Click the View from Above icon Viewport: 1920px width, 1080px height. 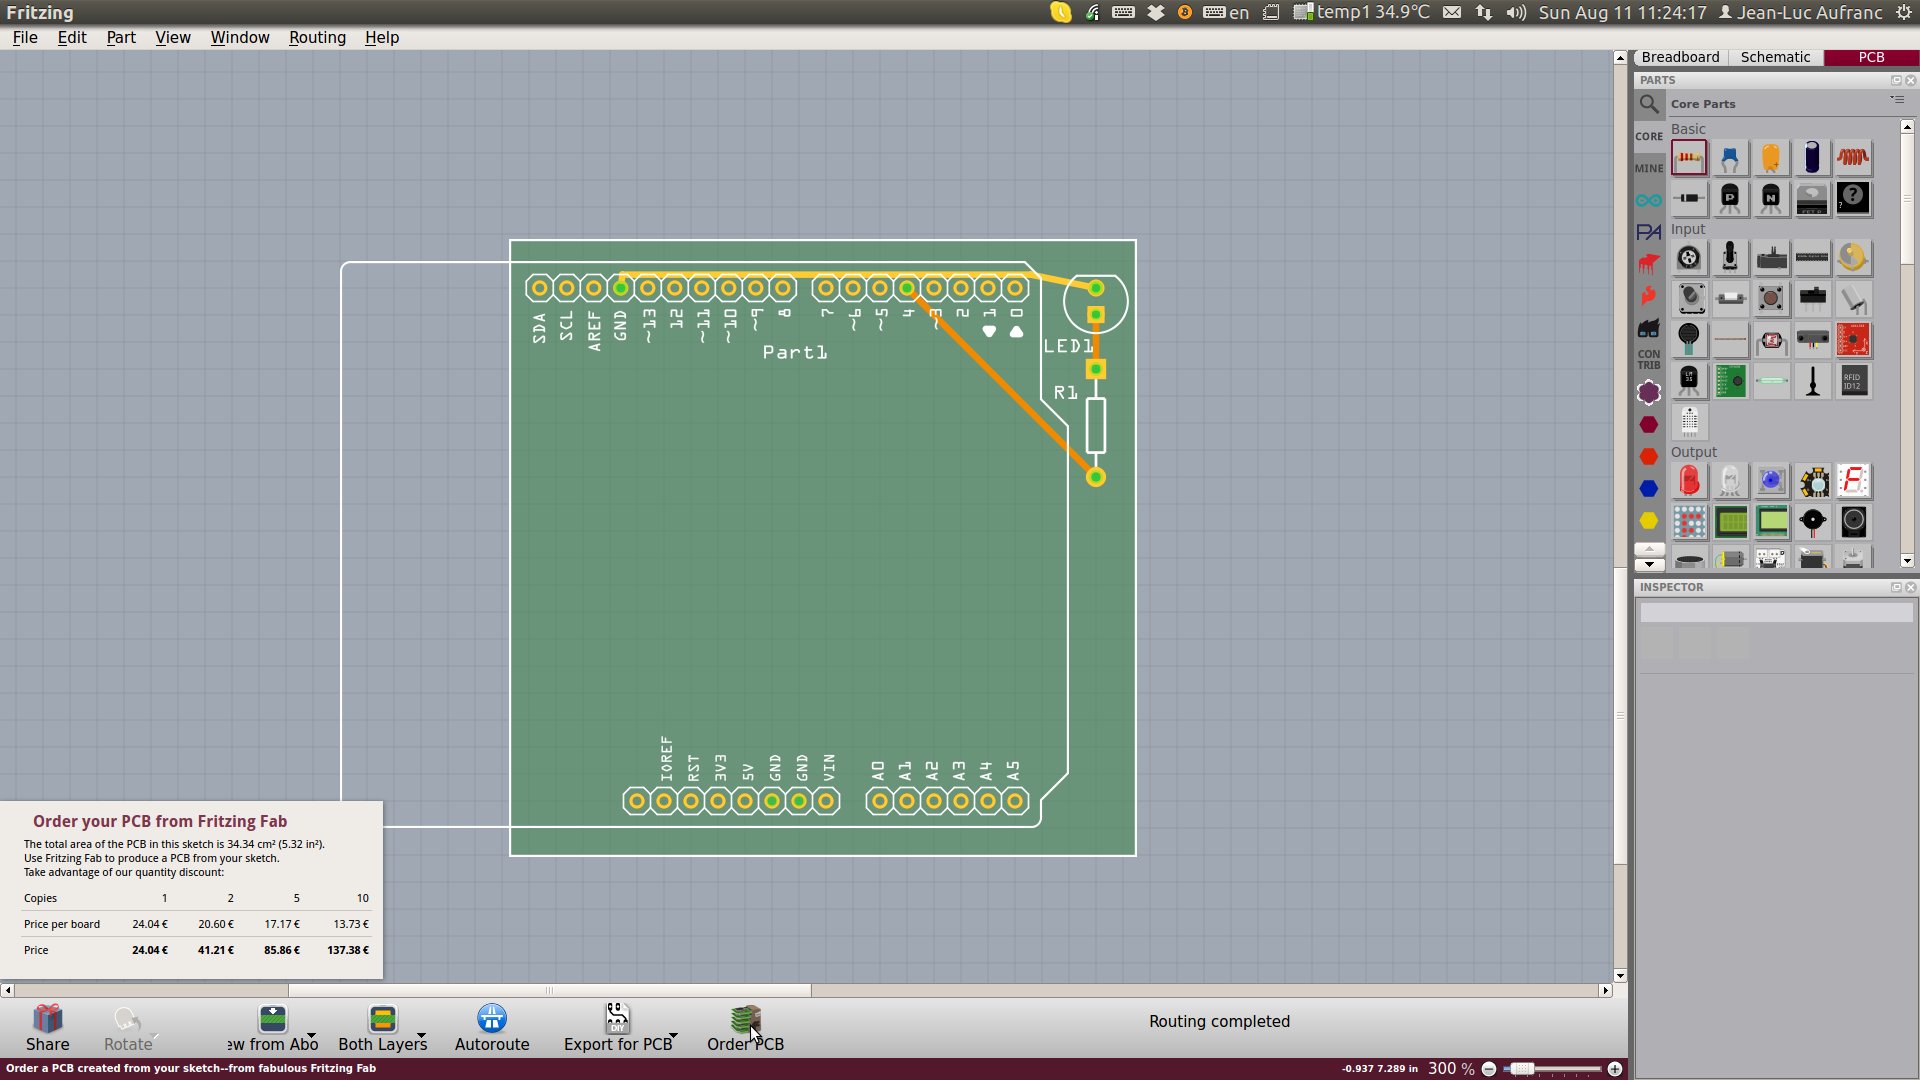click(273, 1019)
